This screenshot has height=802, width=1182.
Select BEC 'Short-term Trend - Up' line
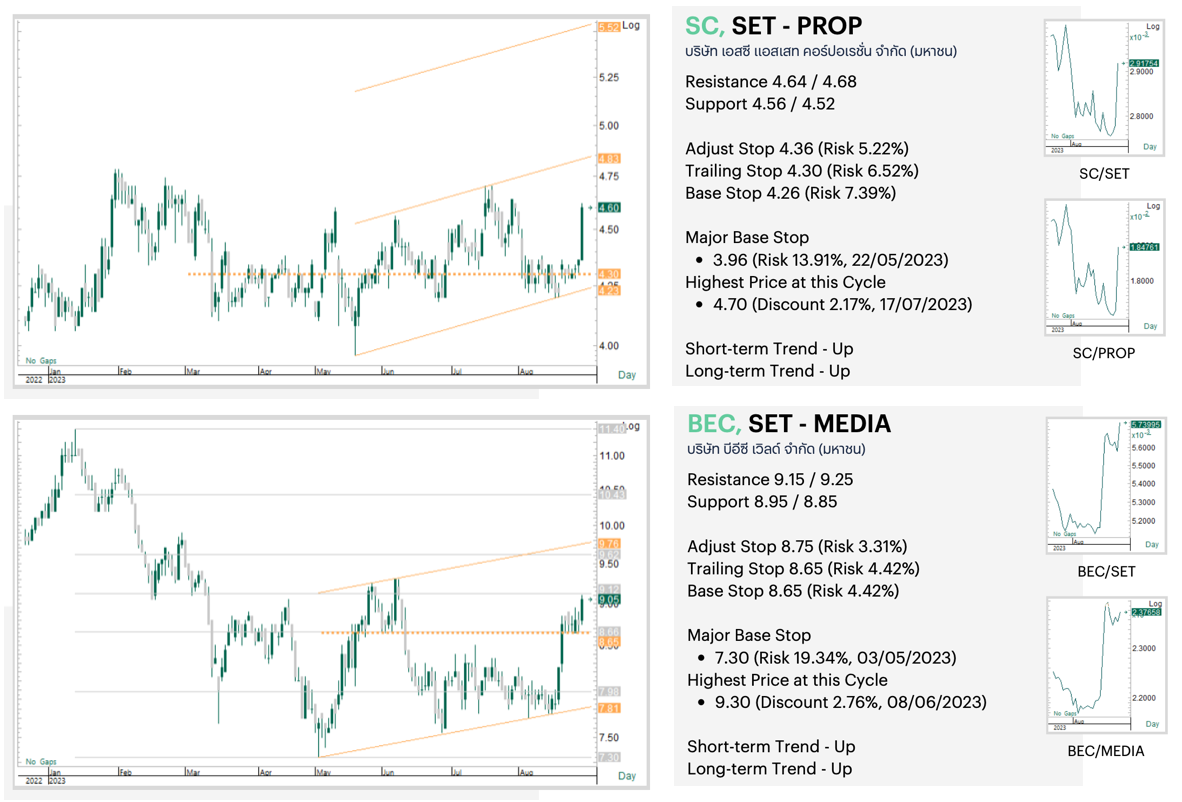click(x=771, y=747)
